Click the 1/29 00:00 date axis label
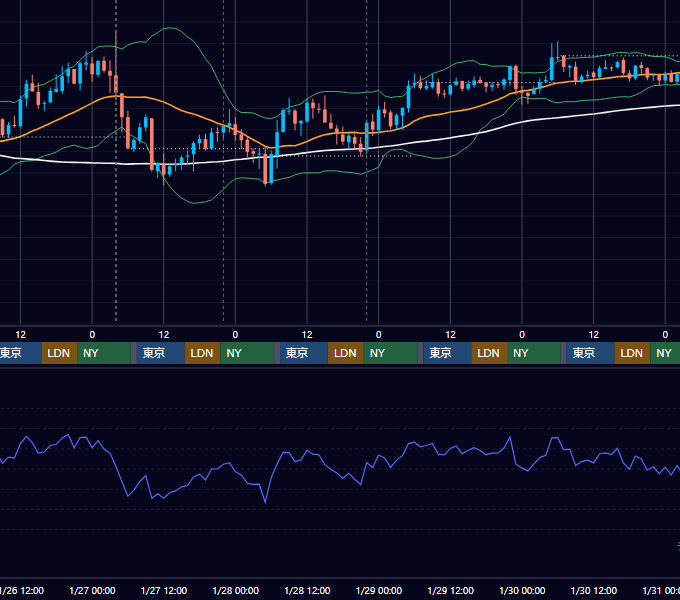 pos(379,590)
